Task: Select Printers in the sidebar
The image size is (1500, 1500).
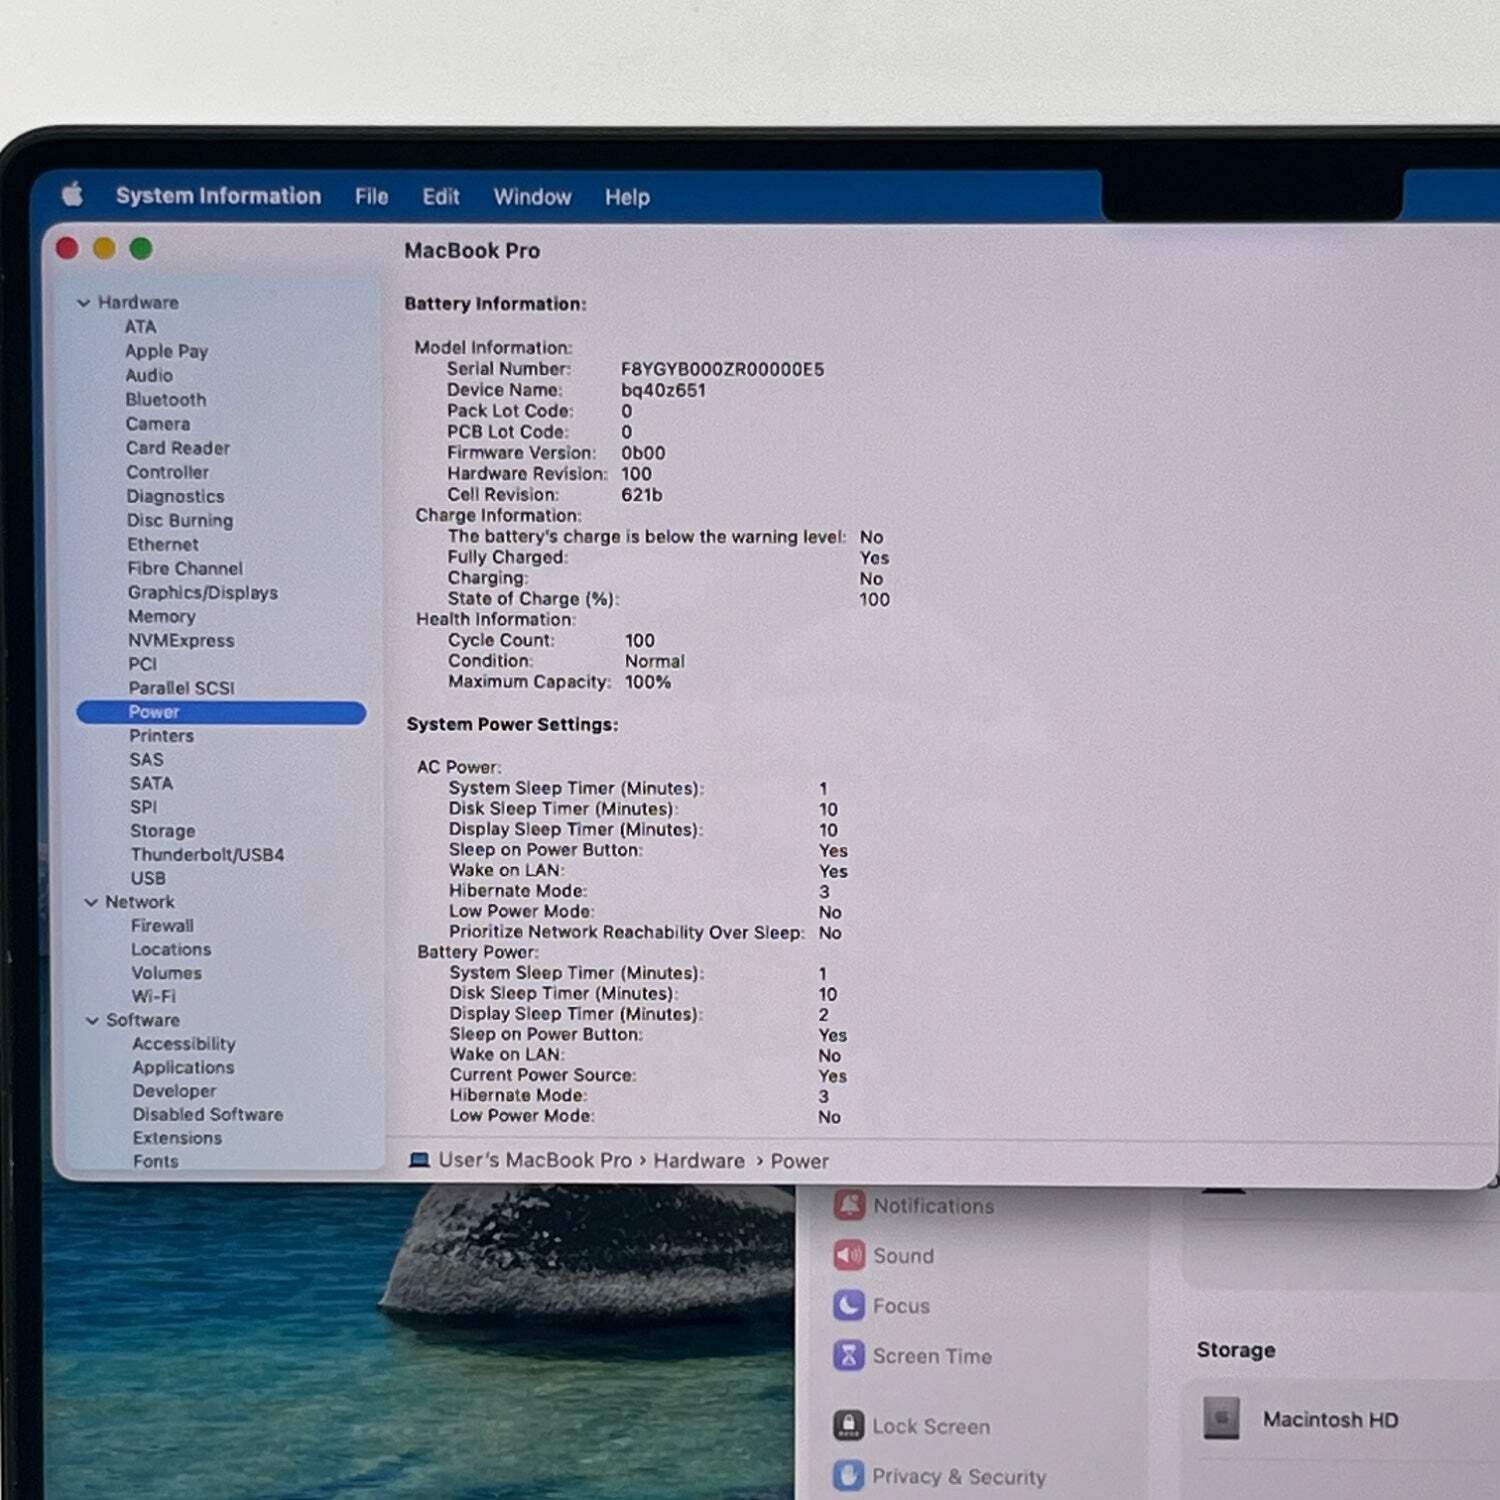Action: tap(161, 735)
